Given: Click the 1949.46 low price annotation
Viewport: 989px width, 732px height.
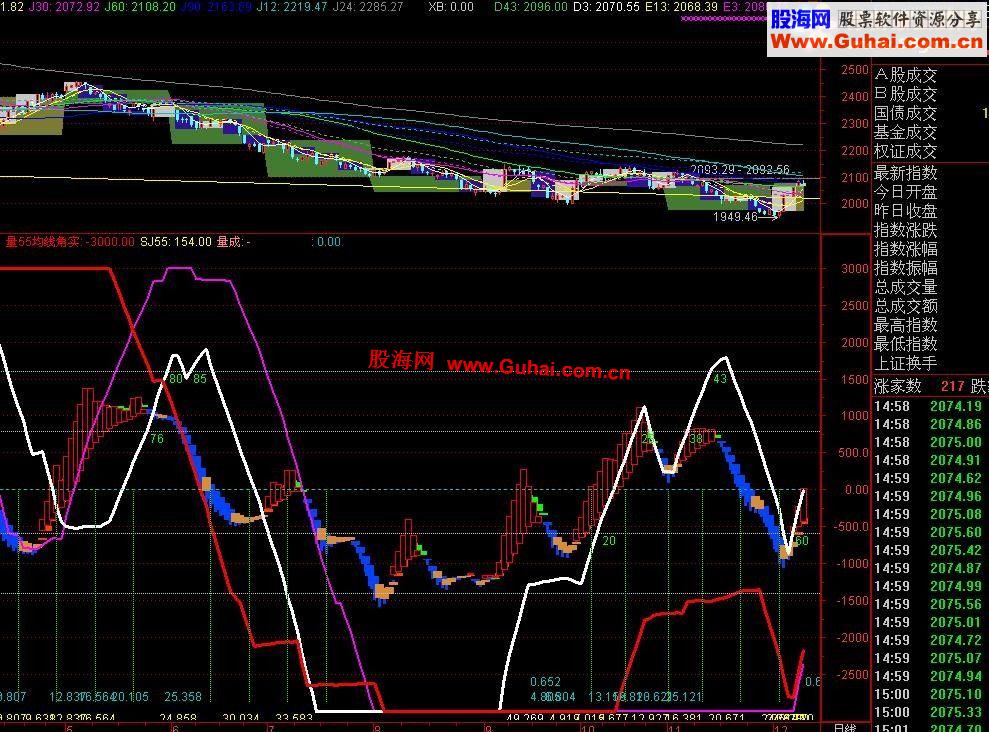Looking at the screenshot, I should (735, 217).
